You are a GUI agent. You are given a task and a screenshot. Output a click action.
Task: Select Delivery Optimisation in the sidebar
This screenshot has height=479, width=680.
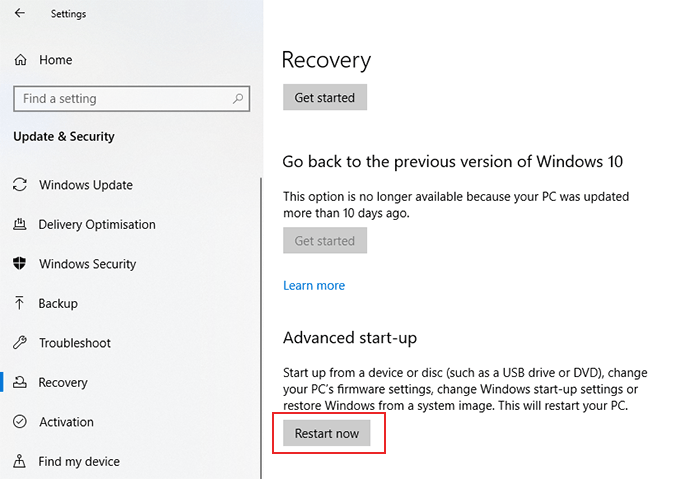click(97, 225)
